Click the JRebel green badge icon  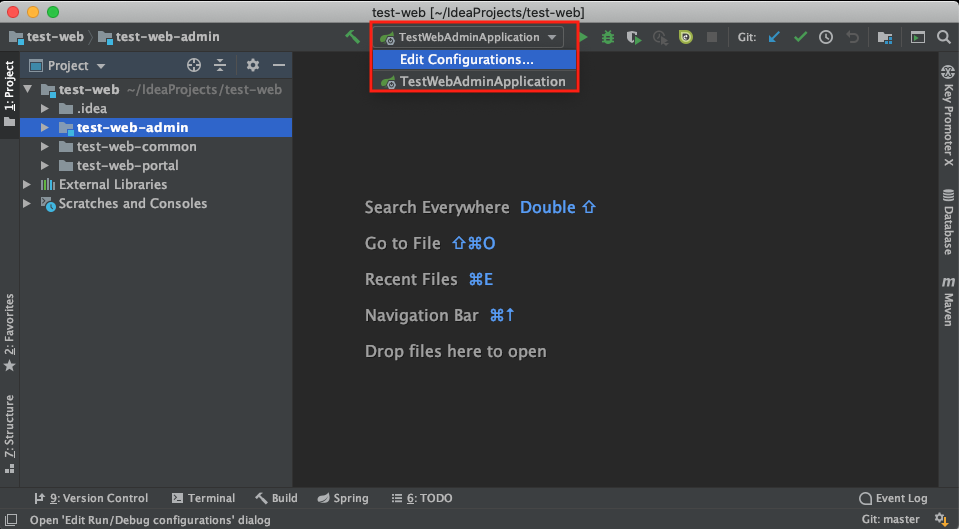pos(686,37)
